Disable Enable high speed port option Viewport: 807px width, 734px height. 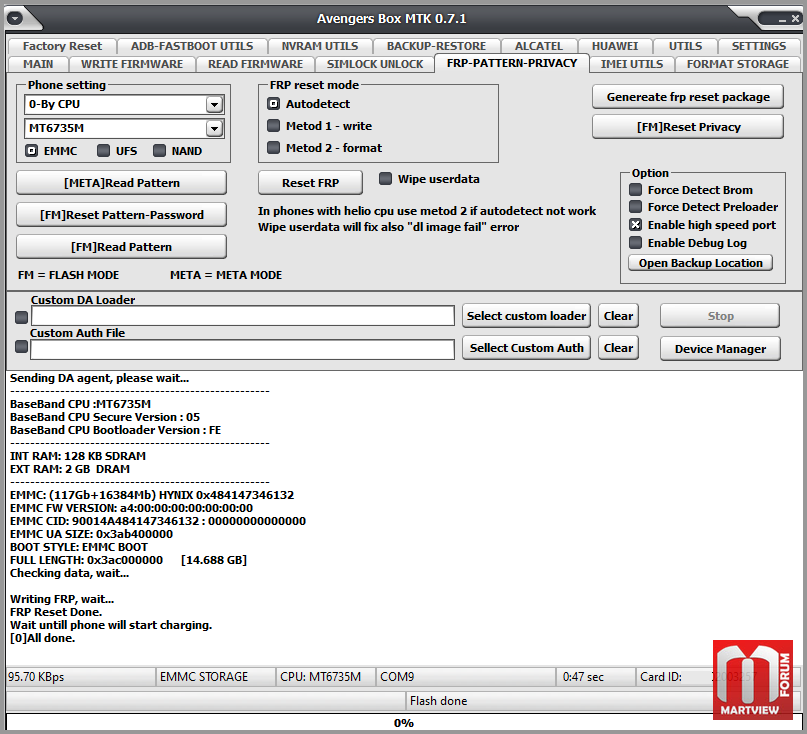point(636,225)
